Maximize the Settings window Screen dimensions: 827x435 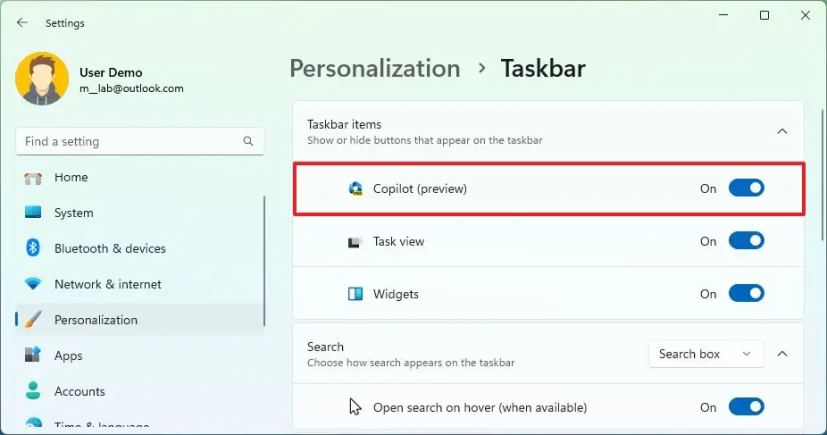(x=764, y=15)
